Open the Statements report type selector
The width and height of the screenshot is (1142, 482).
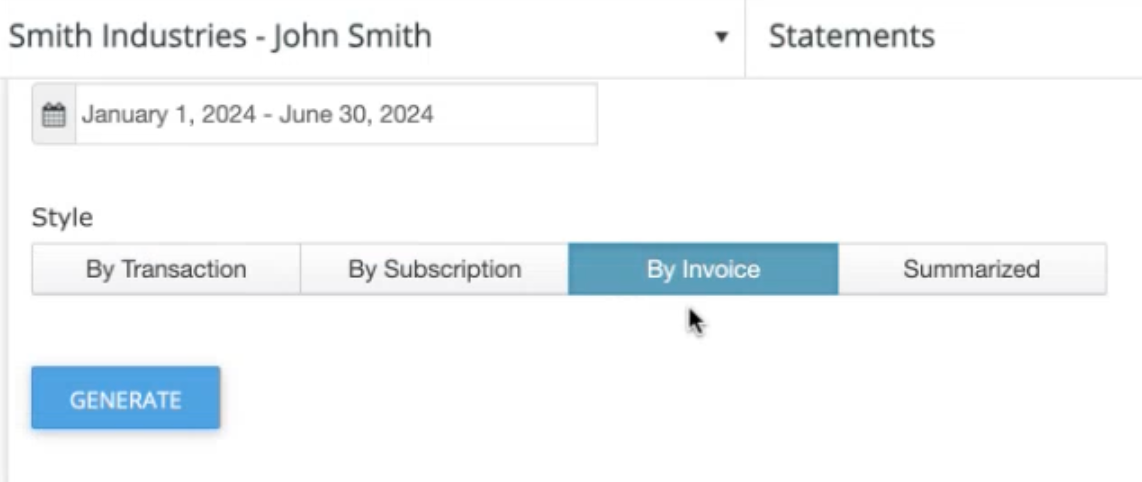coord(944,37)
